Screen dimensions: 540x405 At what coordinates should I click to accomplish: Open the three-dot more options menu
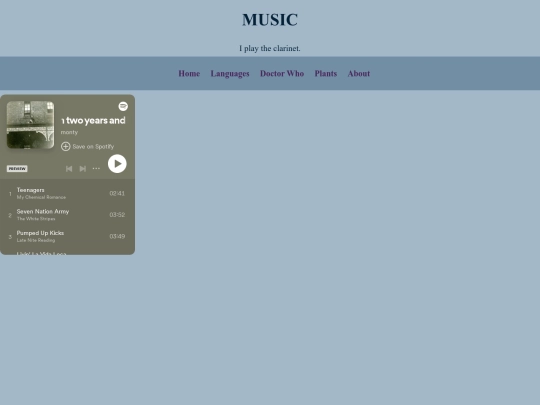tap(96, 168)
